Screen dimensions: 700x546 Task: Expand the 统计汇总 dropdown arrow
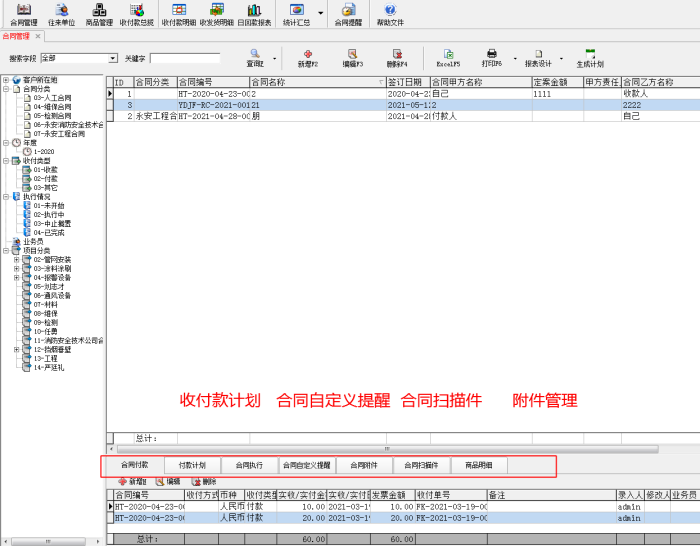(x=321, y=13)
